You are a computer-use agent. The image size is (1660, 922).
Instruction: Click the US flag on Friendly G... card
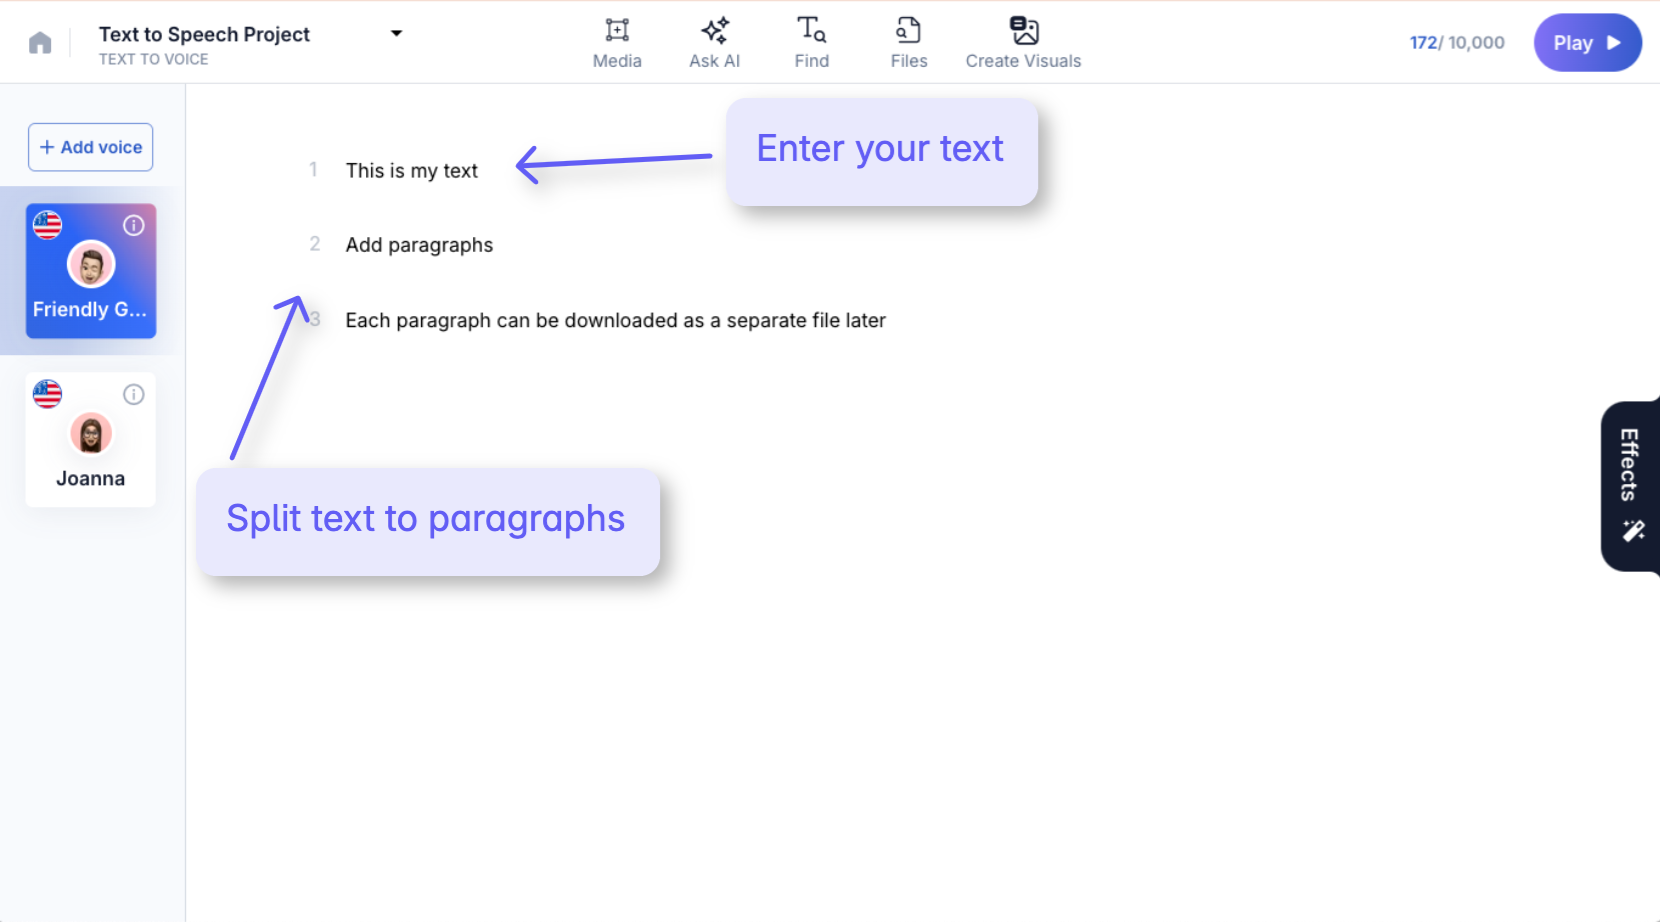pyautogui.click(x=47, y=226)
